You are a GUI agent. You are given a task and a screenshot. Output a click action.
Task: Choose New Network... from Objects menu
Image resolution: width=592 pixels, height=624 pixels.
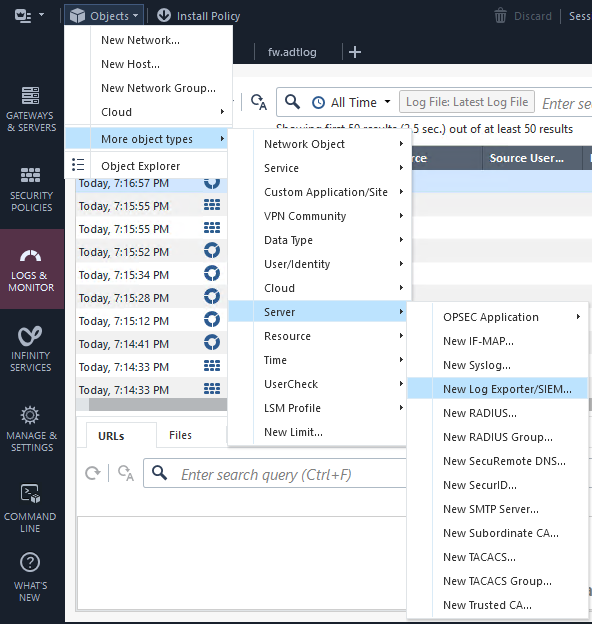tap(148, 40)
